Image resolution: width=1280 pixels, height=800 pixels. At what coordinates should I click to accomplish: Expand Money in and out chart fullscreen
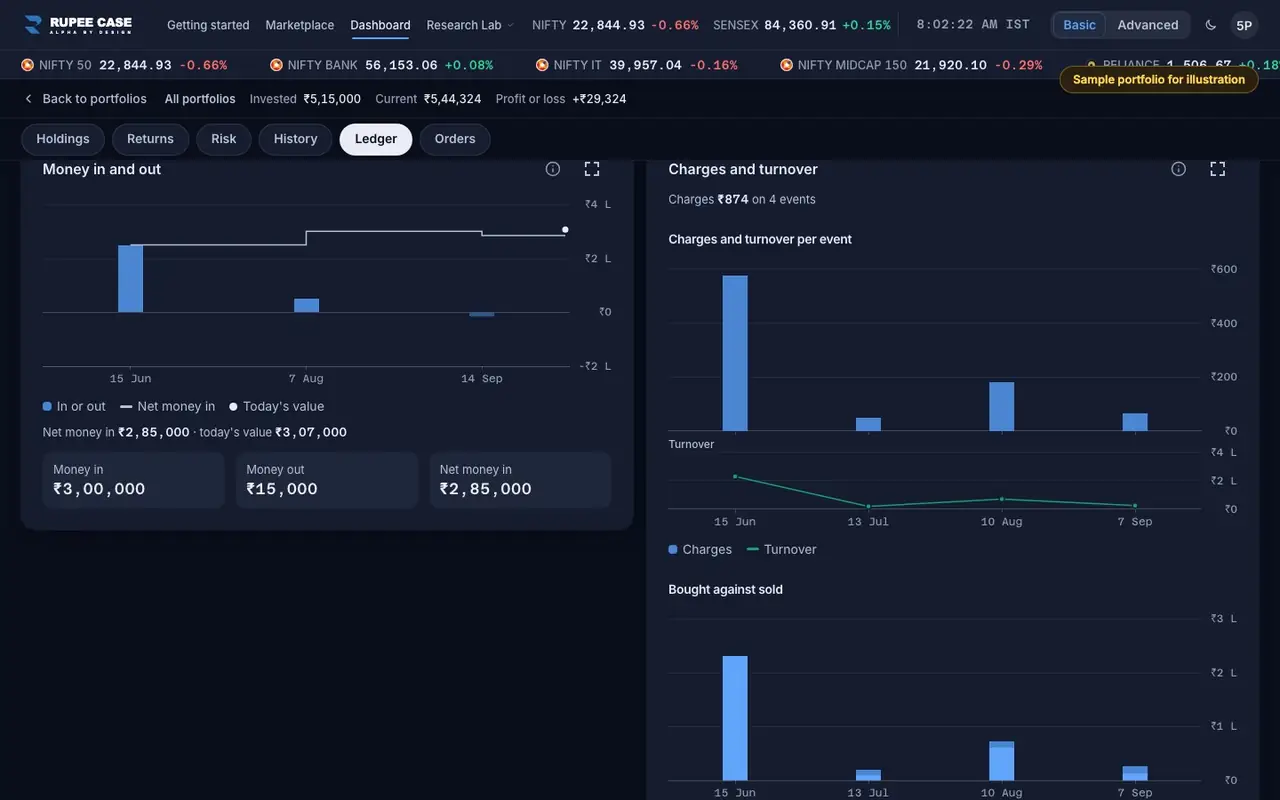tap(592, 169)
